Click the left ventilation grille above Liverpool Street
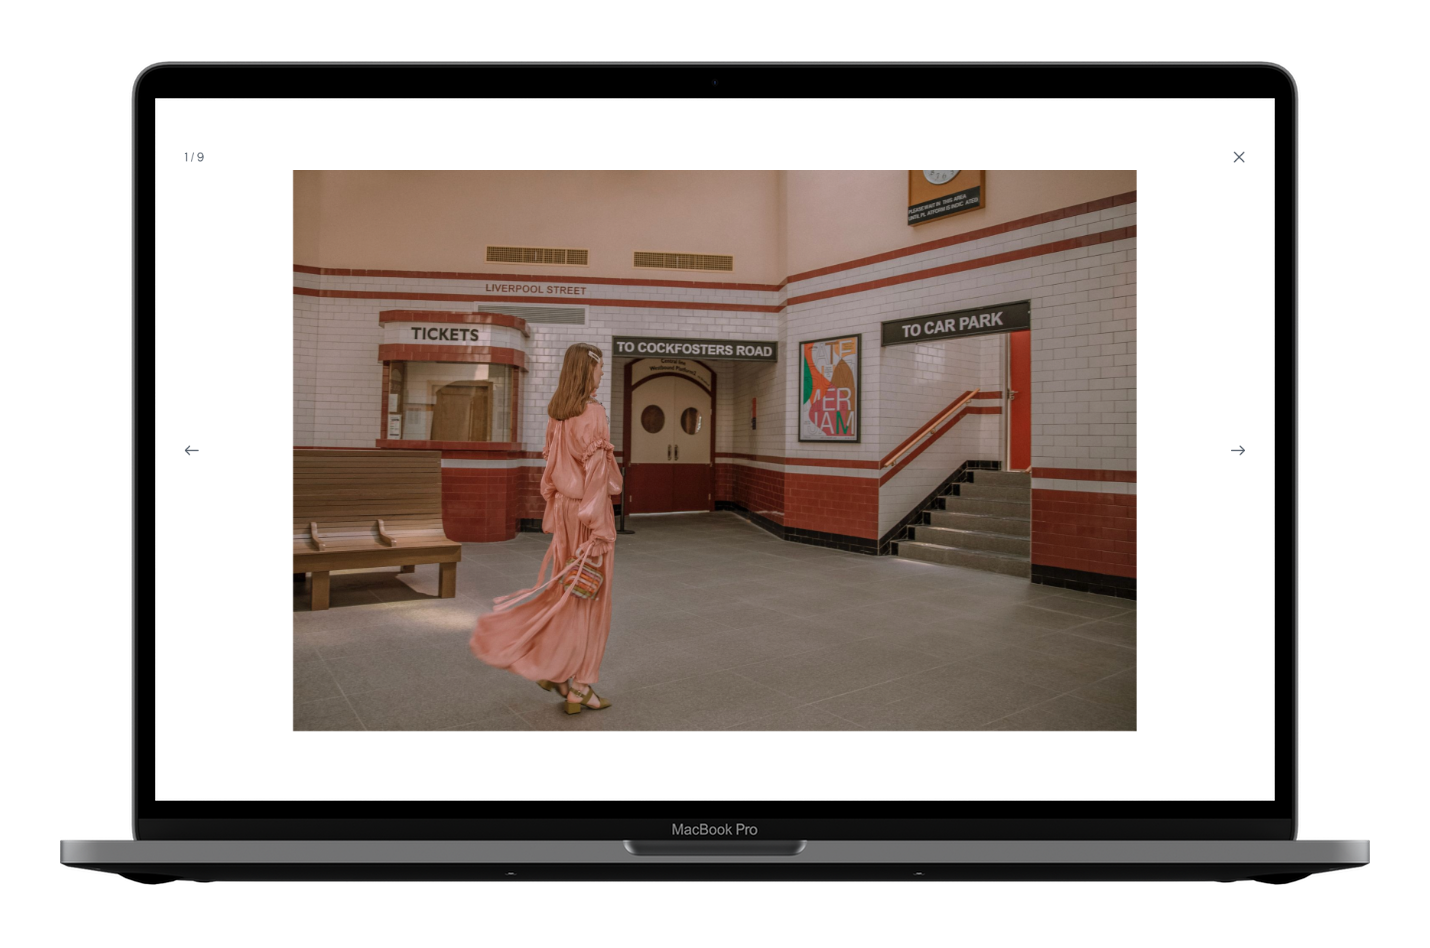Screen dimensions: 1430x948 pyautogui.click(x=537, y=255)
